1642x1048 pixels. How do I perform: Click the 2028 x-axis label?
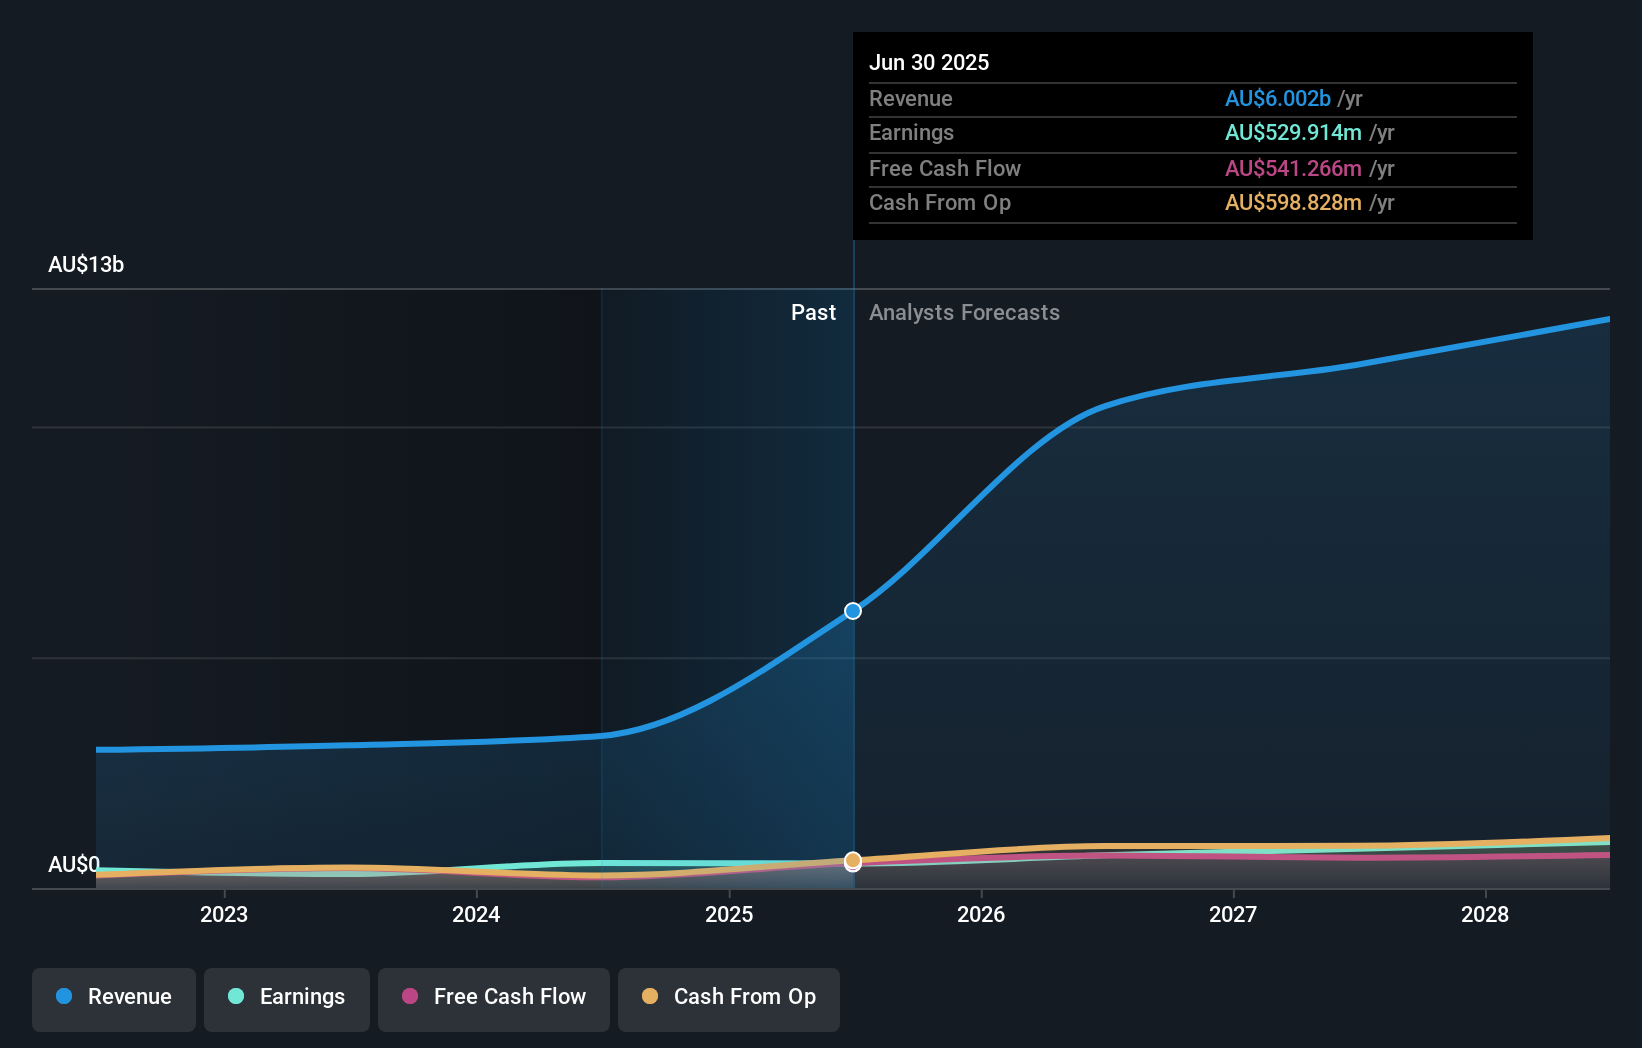point(1485,914)
